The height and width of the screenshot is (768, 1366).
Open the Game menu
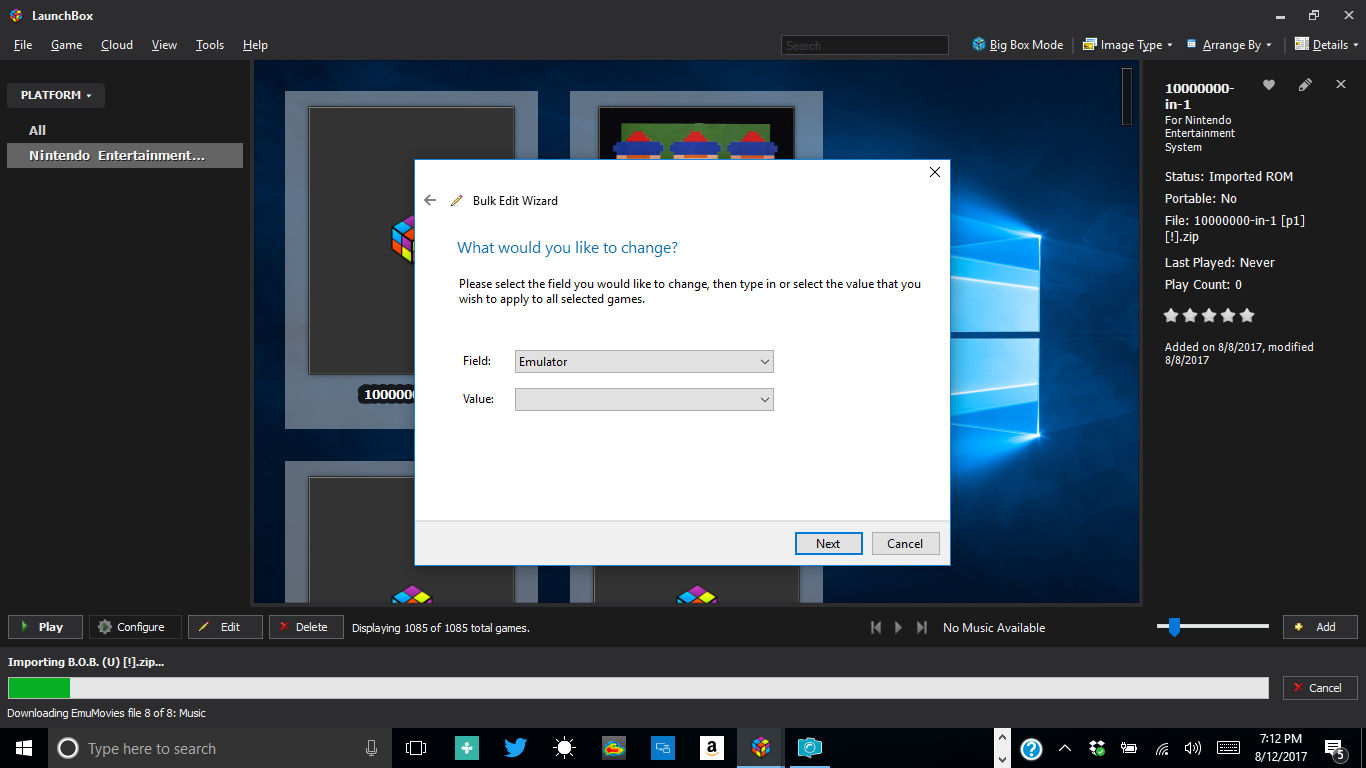(x=66, y=45)
